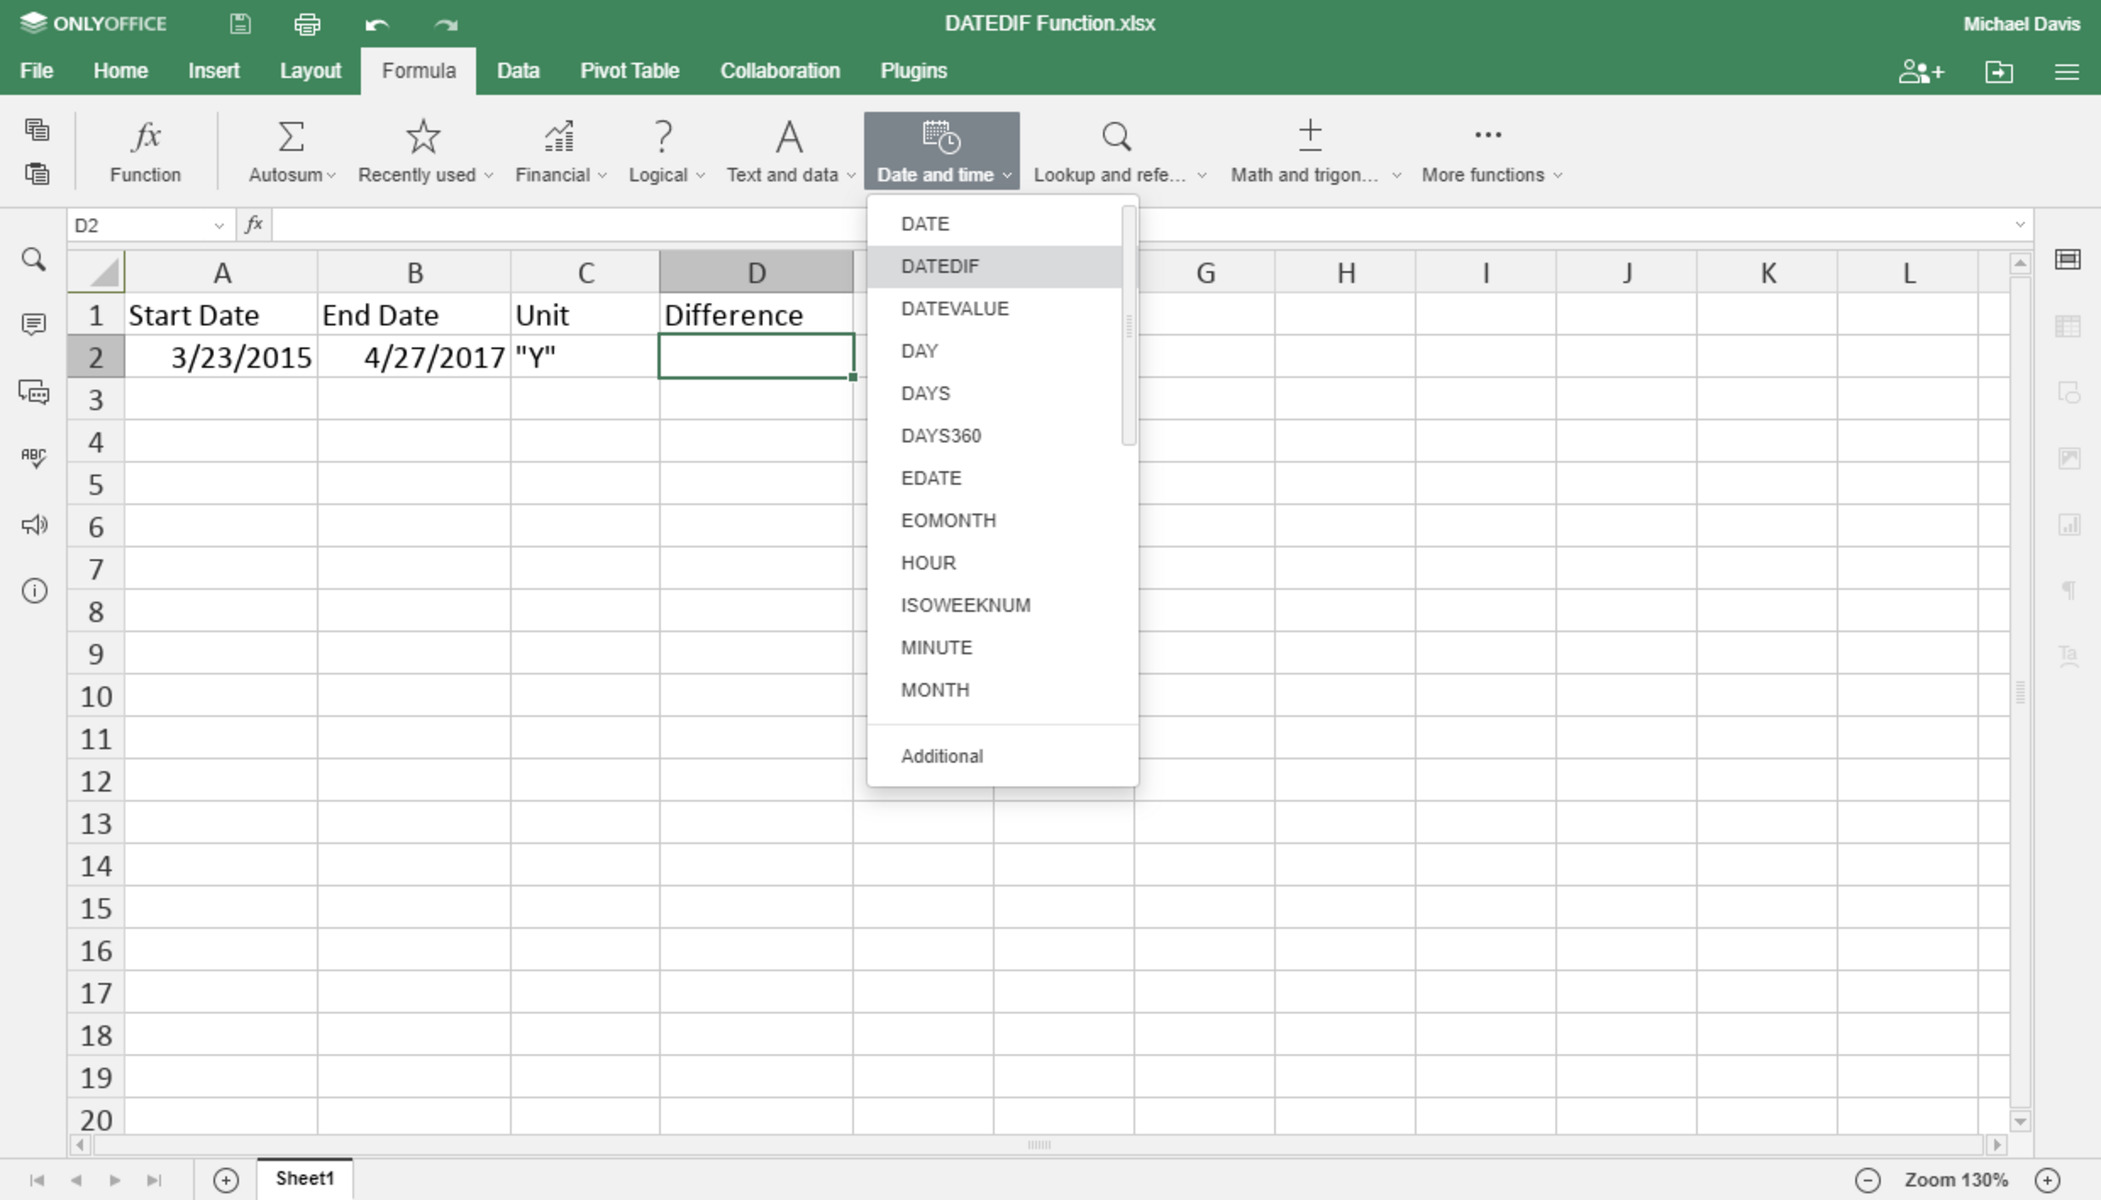
Task: Click the Additional functions option
Action: point(939,755)
